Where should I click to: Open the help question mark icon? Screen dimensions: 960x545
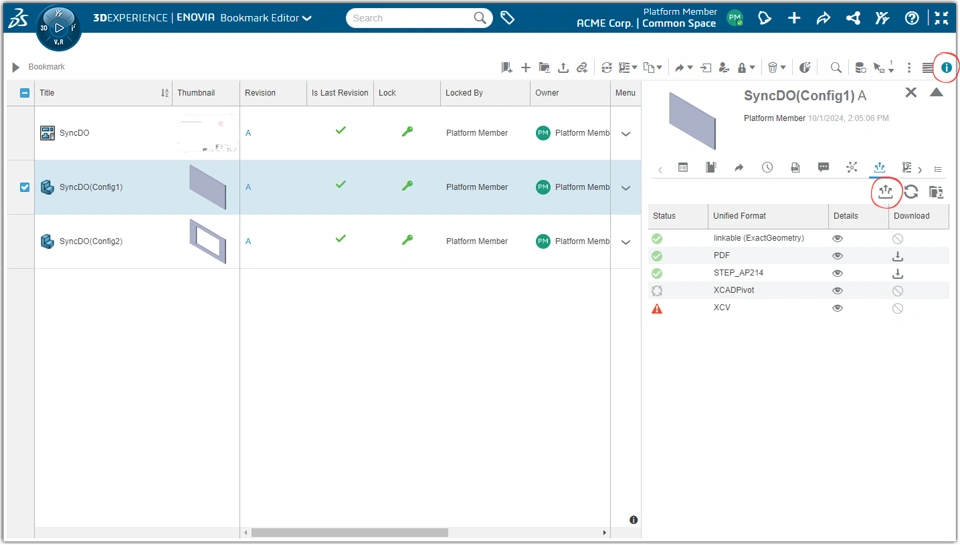tap(912, 18)
